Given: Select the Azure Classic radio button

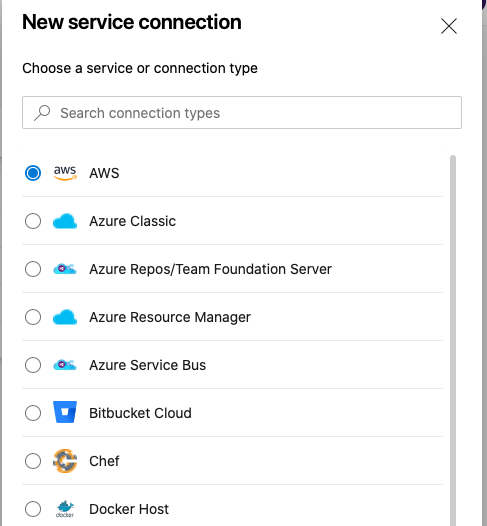Looking at the screenshot, I should click(x=33, y=221).
